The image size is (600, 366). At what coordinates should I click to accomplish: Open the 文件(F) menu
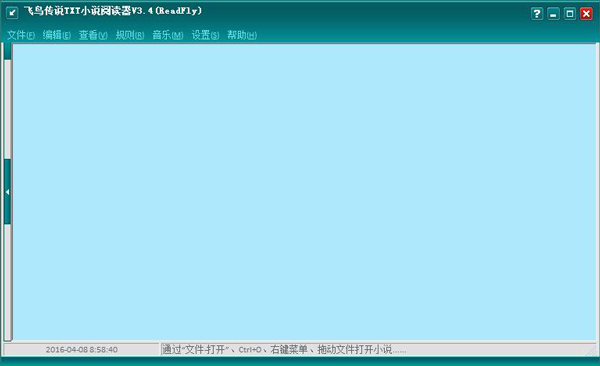point(21,35)
